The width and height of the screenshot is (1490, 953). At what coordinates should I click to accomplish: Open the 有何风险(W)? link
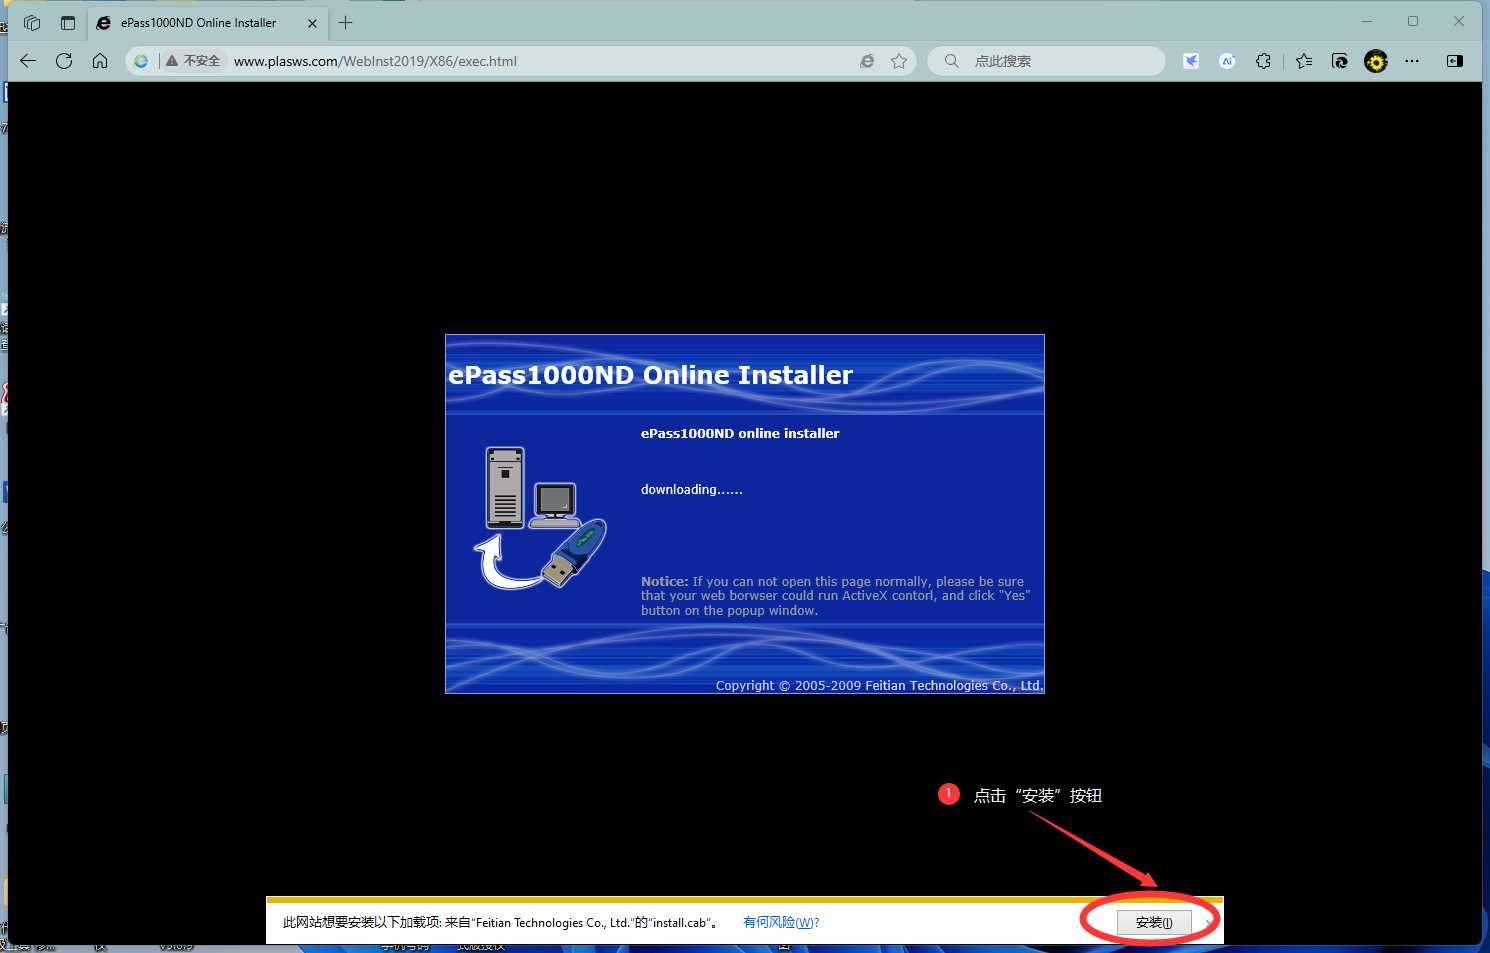click(781, 922)
